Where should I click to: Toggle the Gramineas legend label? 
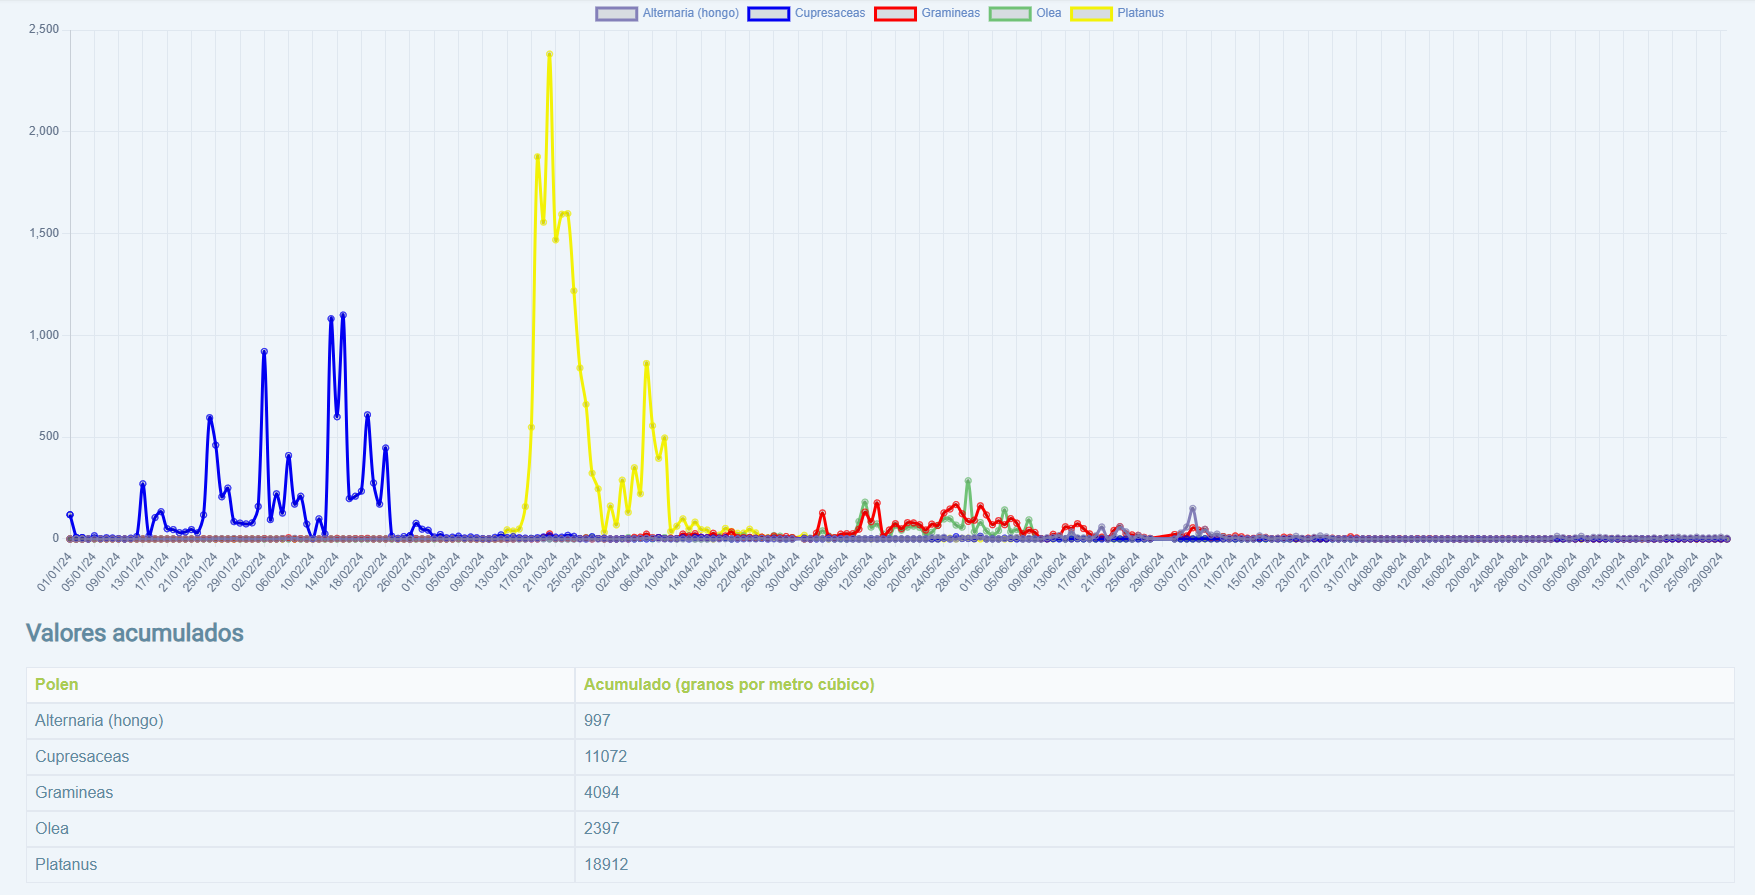pos(950,13)
